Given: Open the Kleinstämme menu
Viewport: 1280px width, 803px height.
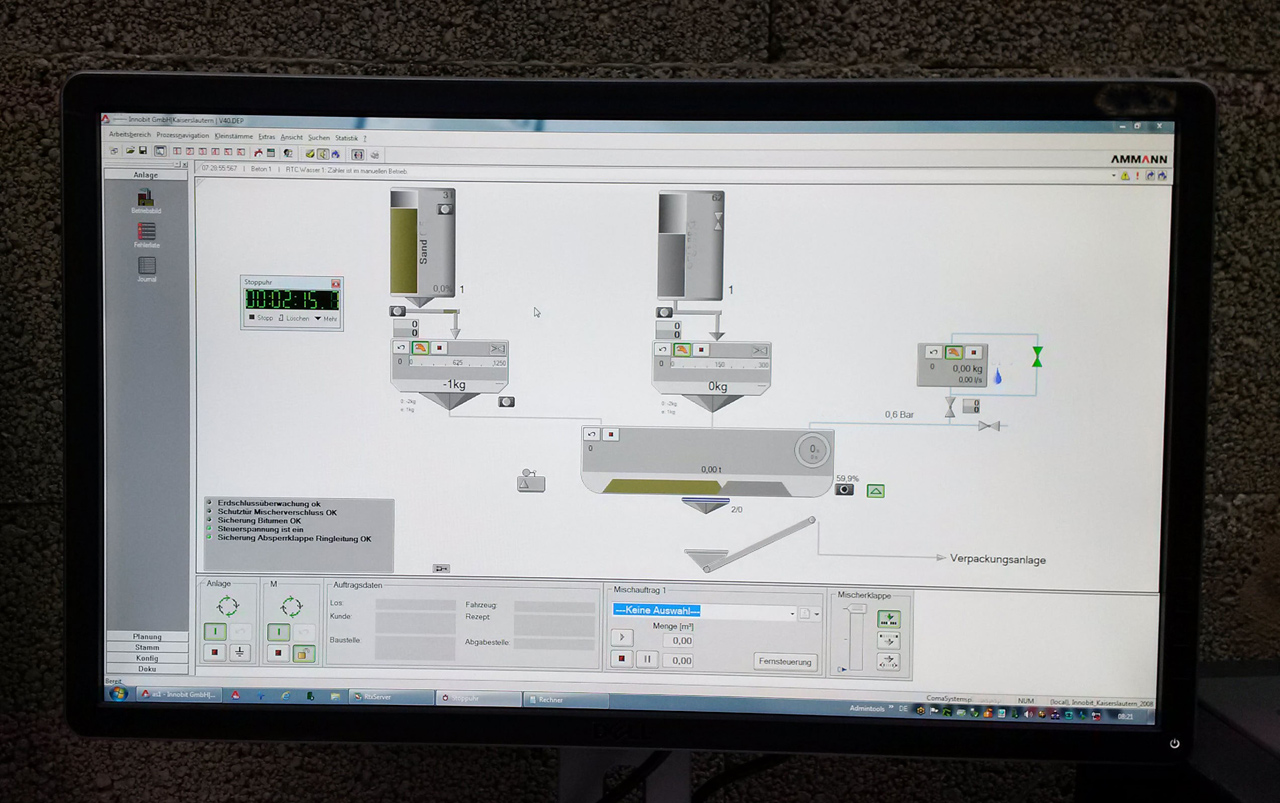Looking at the screenshot, I should 234,136.
